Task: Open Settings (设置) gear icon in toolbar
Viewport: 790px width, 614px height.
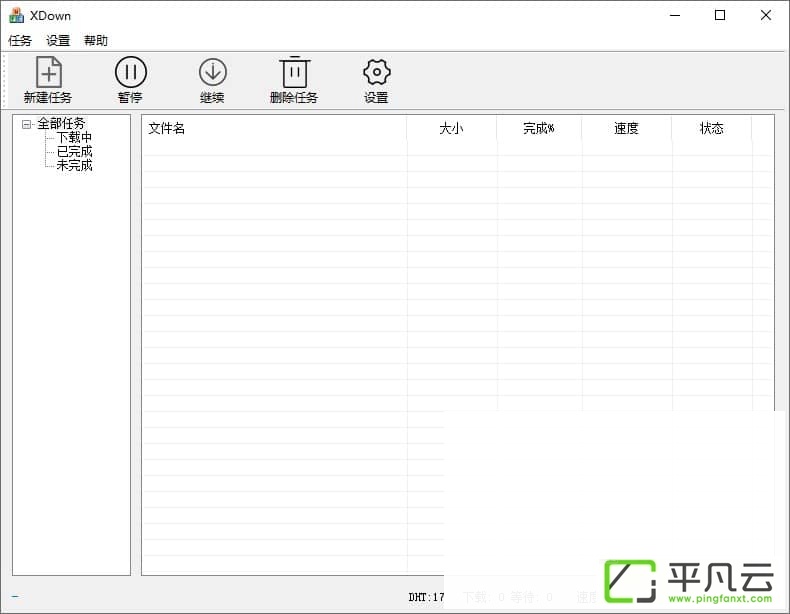Action: [376, 72]
